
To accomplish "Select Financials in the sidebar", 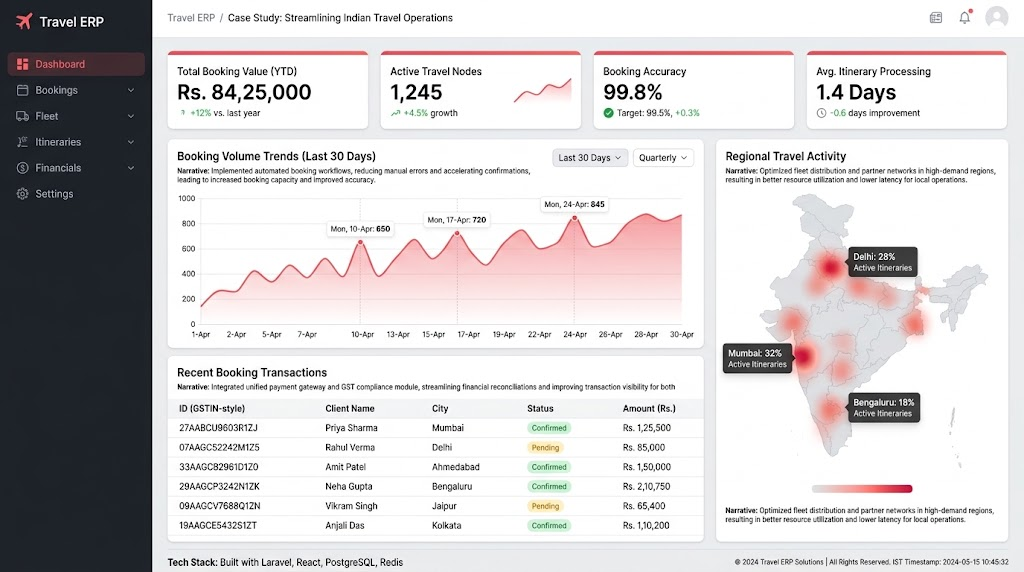I will click(x=76, y=168).
